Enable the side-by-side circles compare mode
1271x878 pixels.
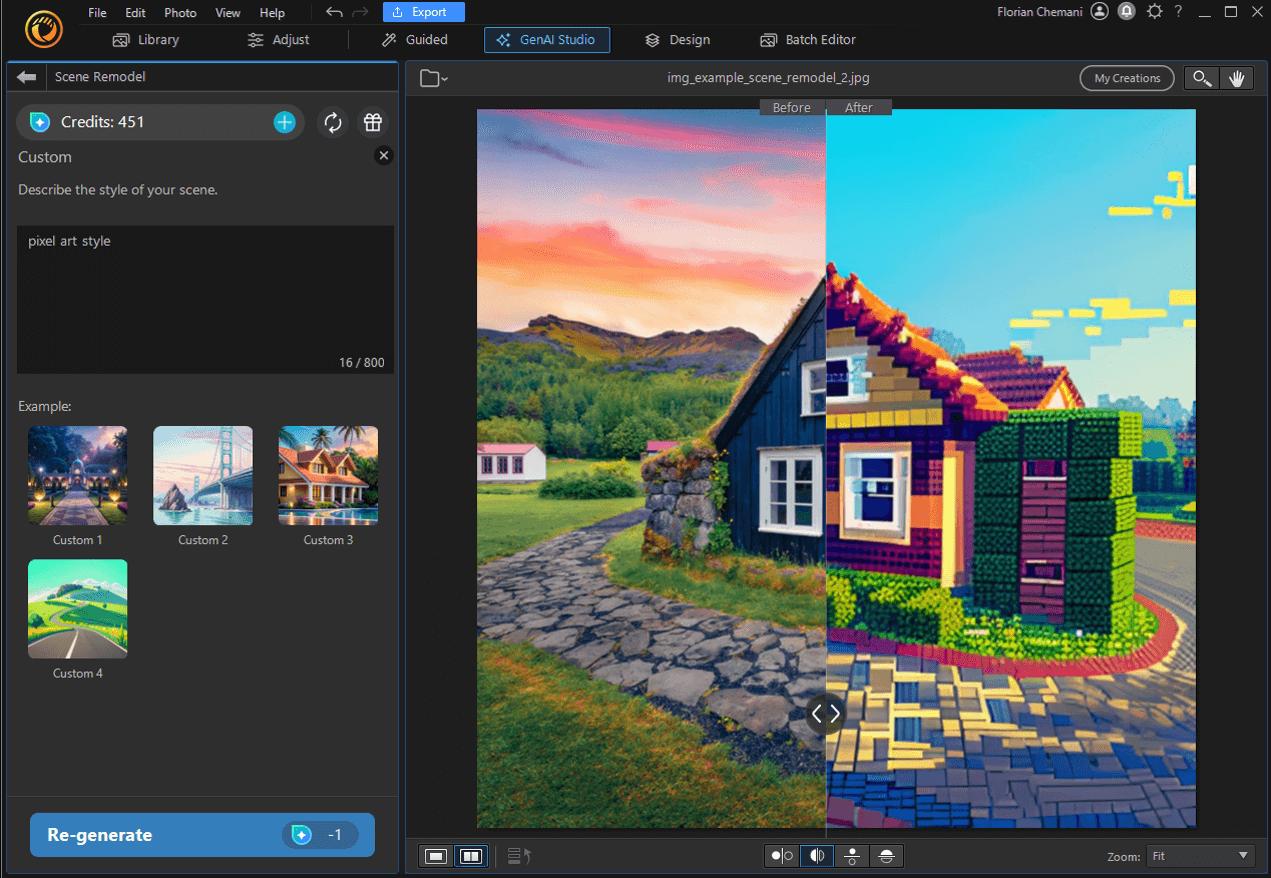coord(781,856)
